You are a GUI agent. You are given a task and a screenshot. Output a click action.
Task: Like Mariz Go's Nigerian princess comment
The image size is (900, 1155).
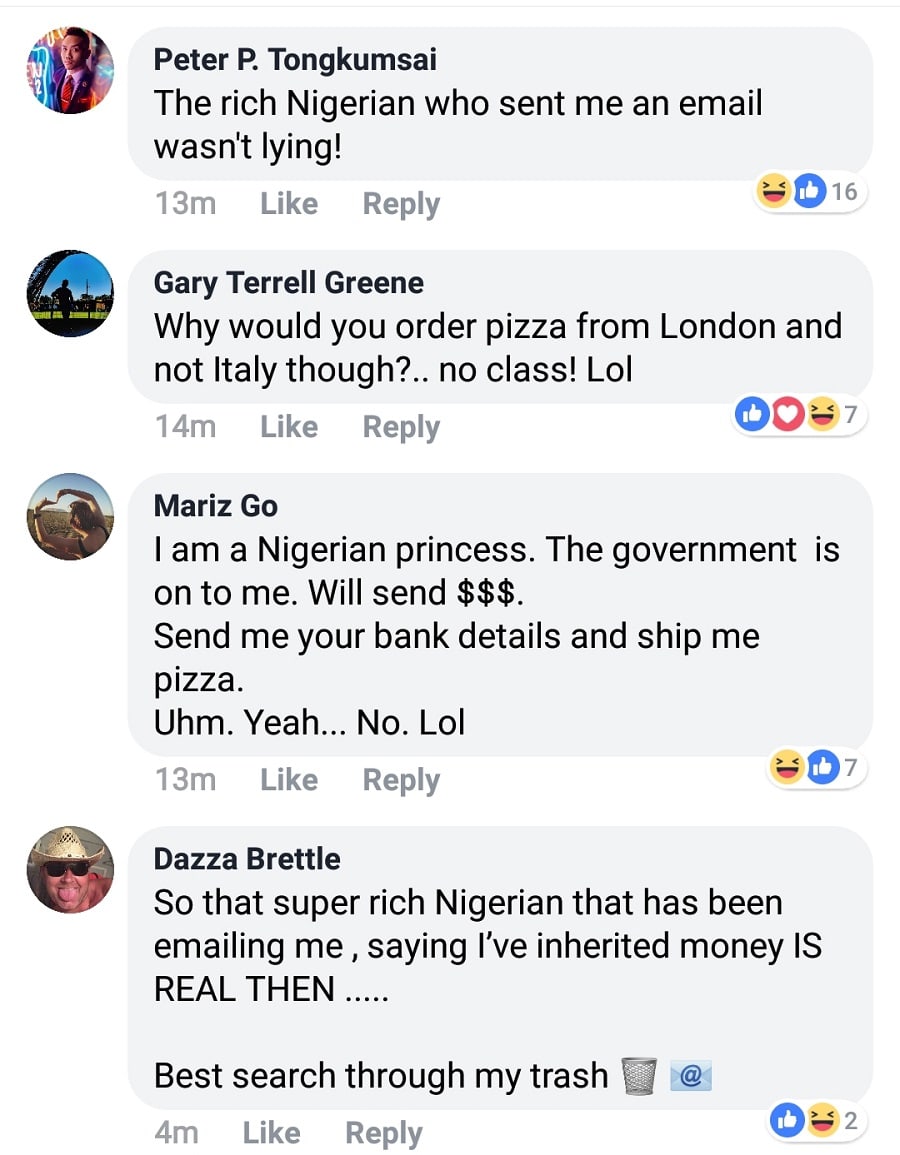pyautogui.click(x=288, y=780)
